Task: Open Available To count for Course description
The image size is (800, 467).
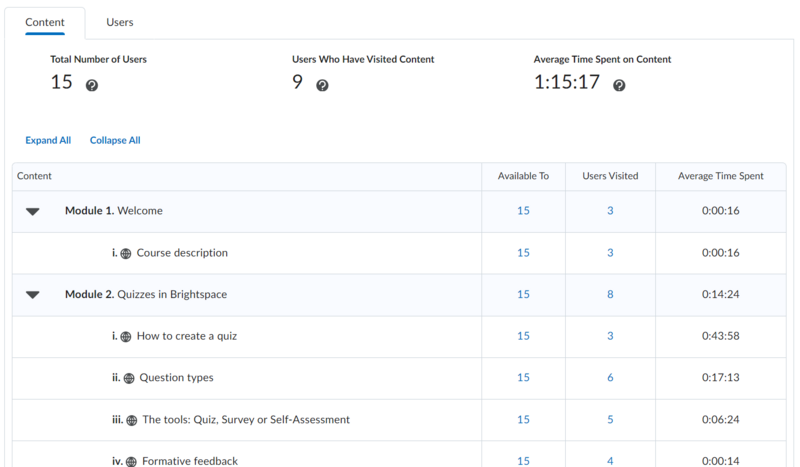Action: coord(523,253)
